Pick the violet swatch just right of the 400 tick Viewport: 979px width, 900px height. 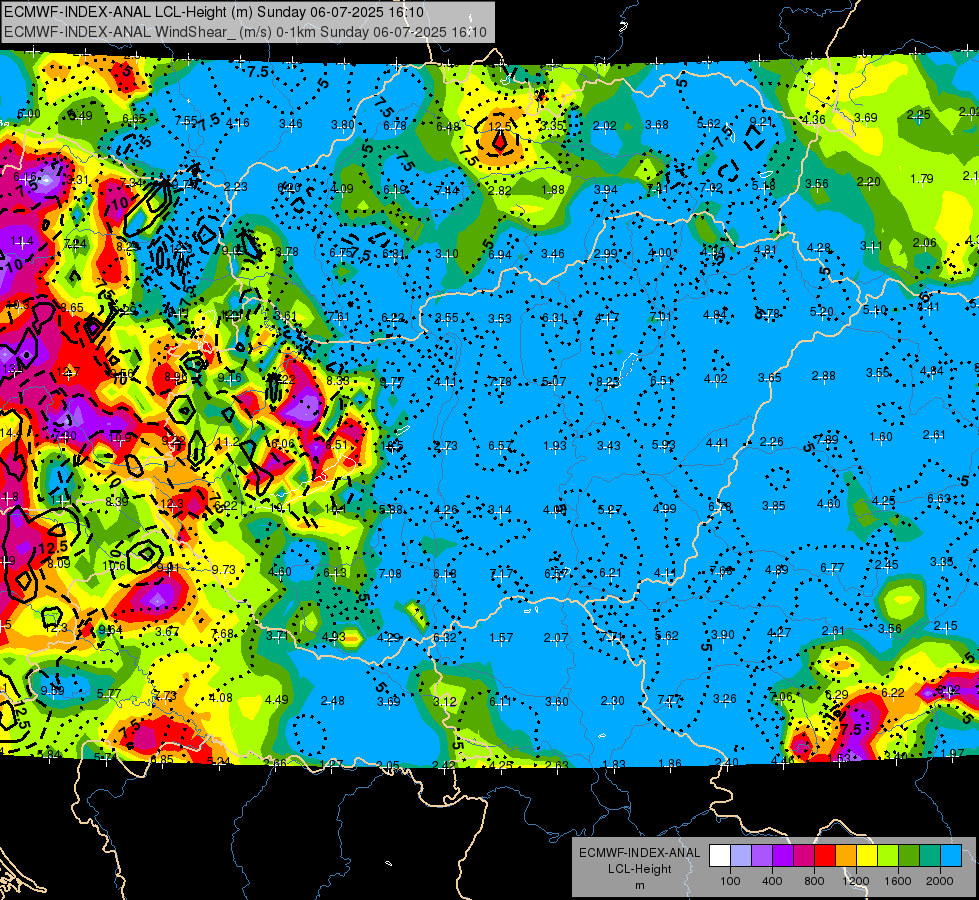tap(783, 856)
